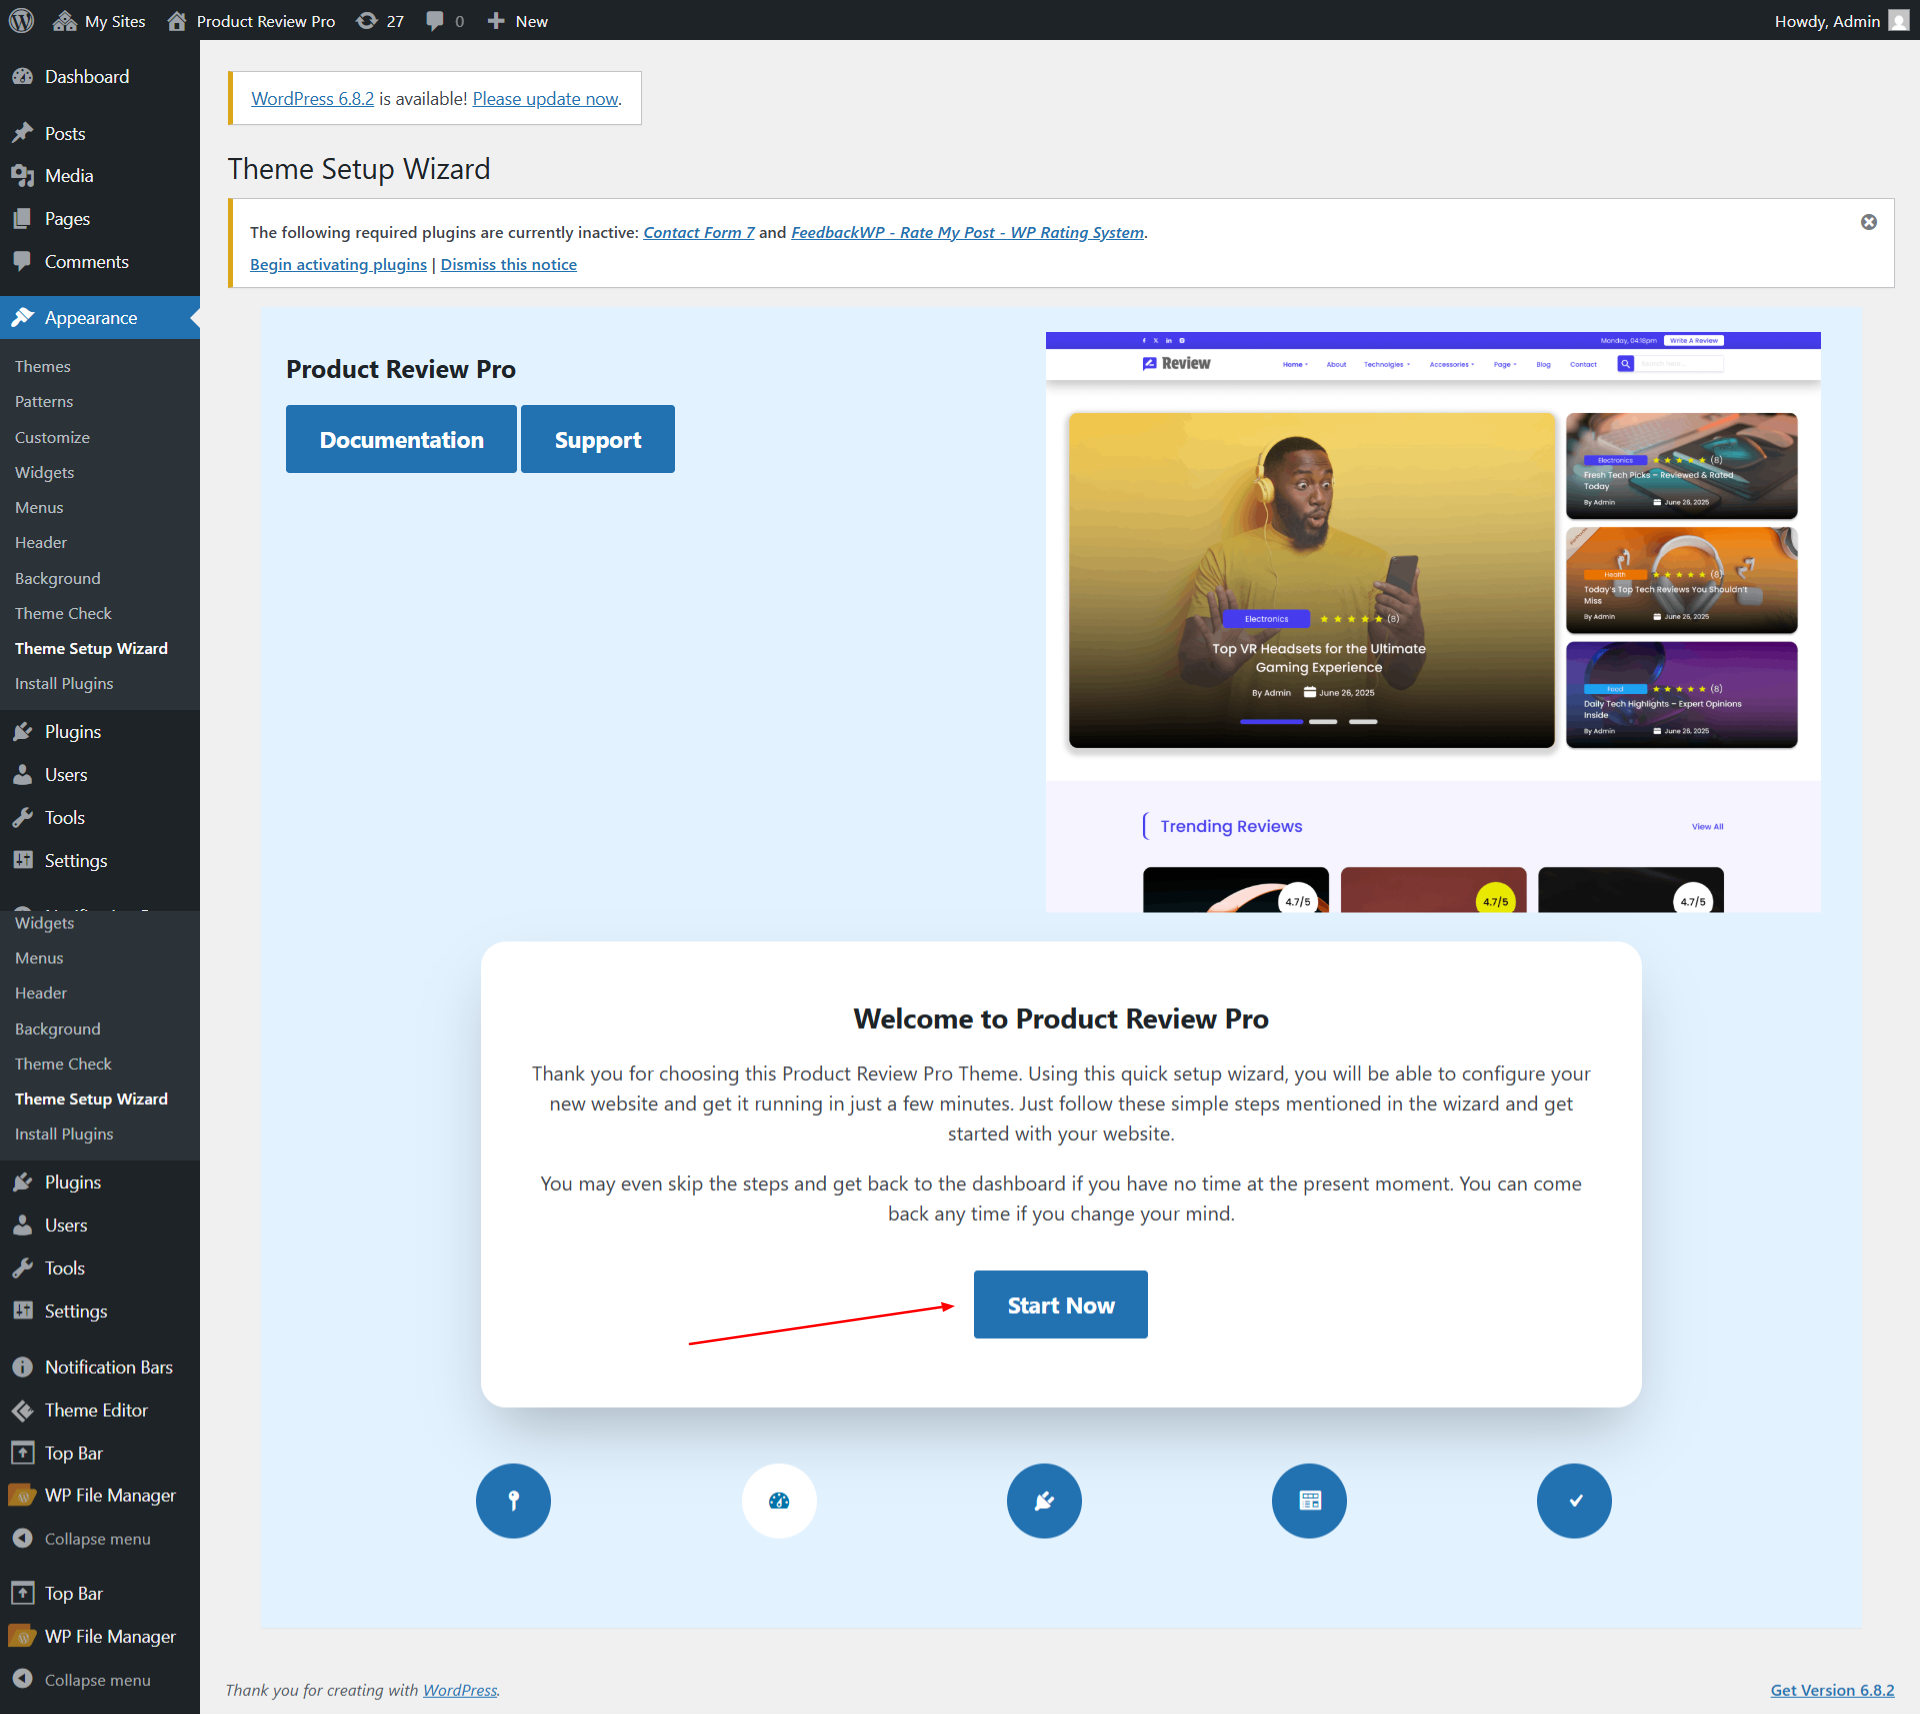
Task: Follow the WordPress 6.8.2 link
Action: click(313, 99)
